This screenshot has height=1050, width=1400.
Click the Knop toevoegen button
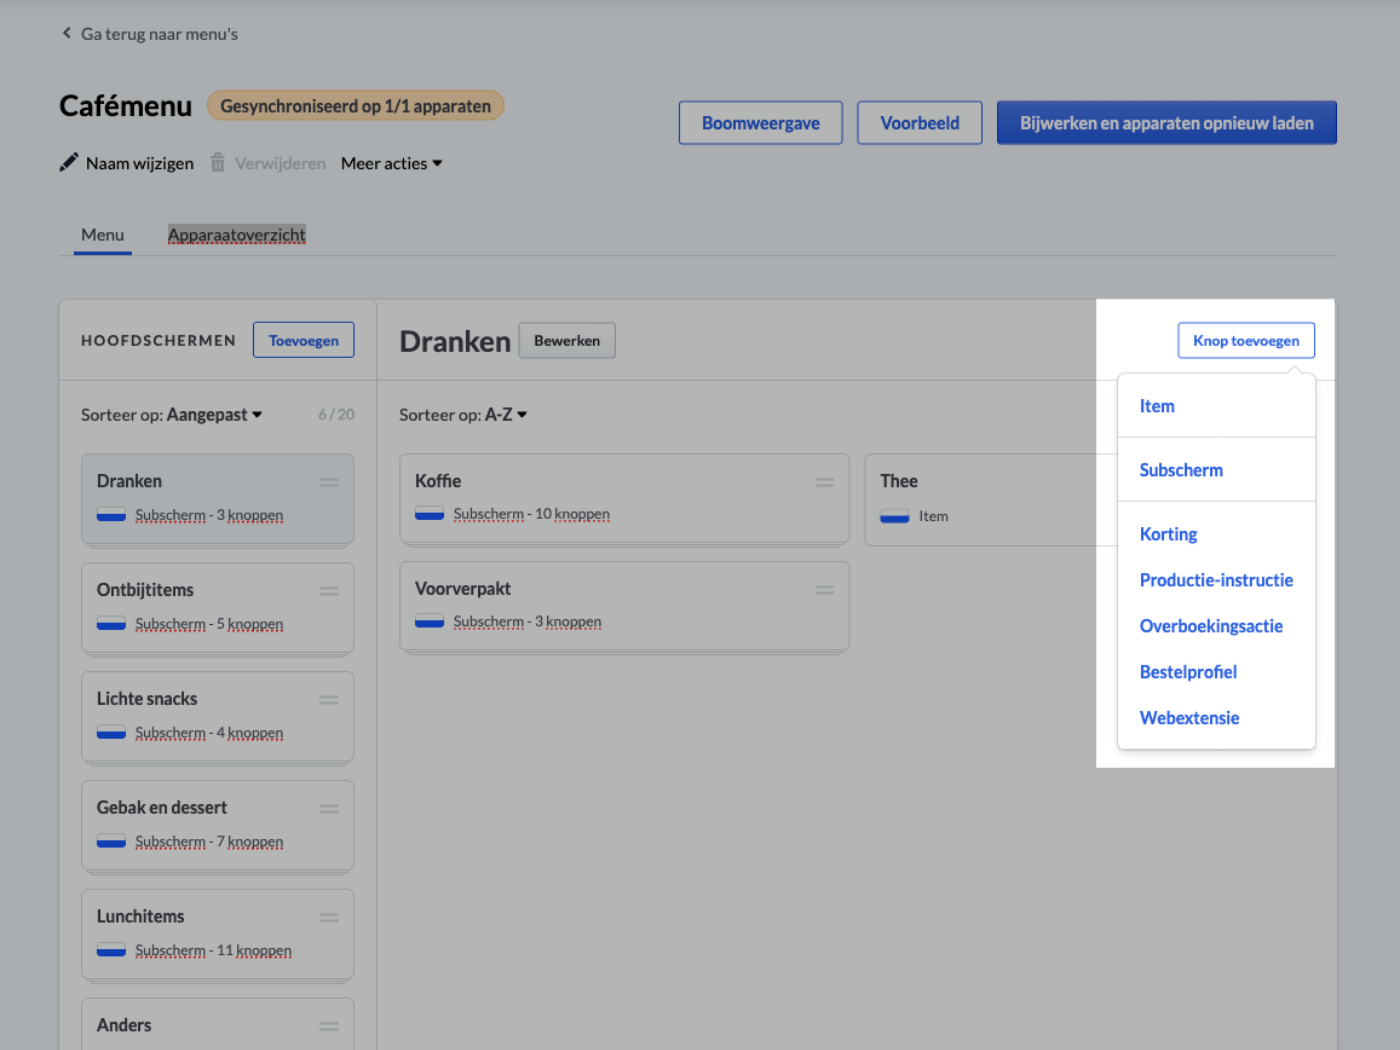(x=1246, y=340)
